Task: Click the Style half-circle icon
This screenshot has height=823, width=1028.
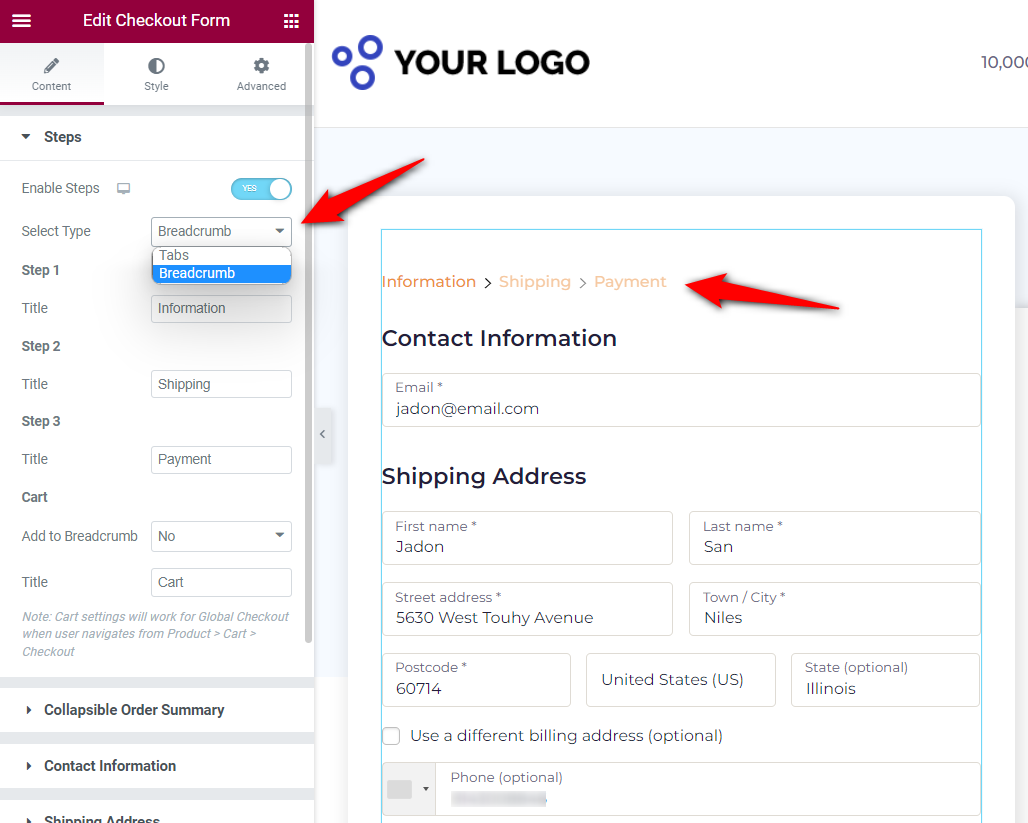Action: tap(156, 66)
